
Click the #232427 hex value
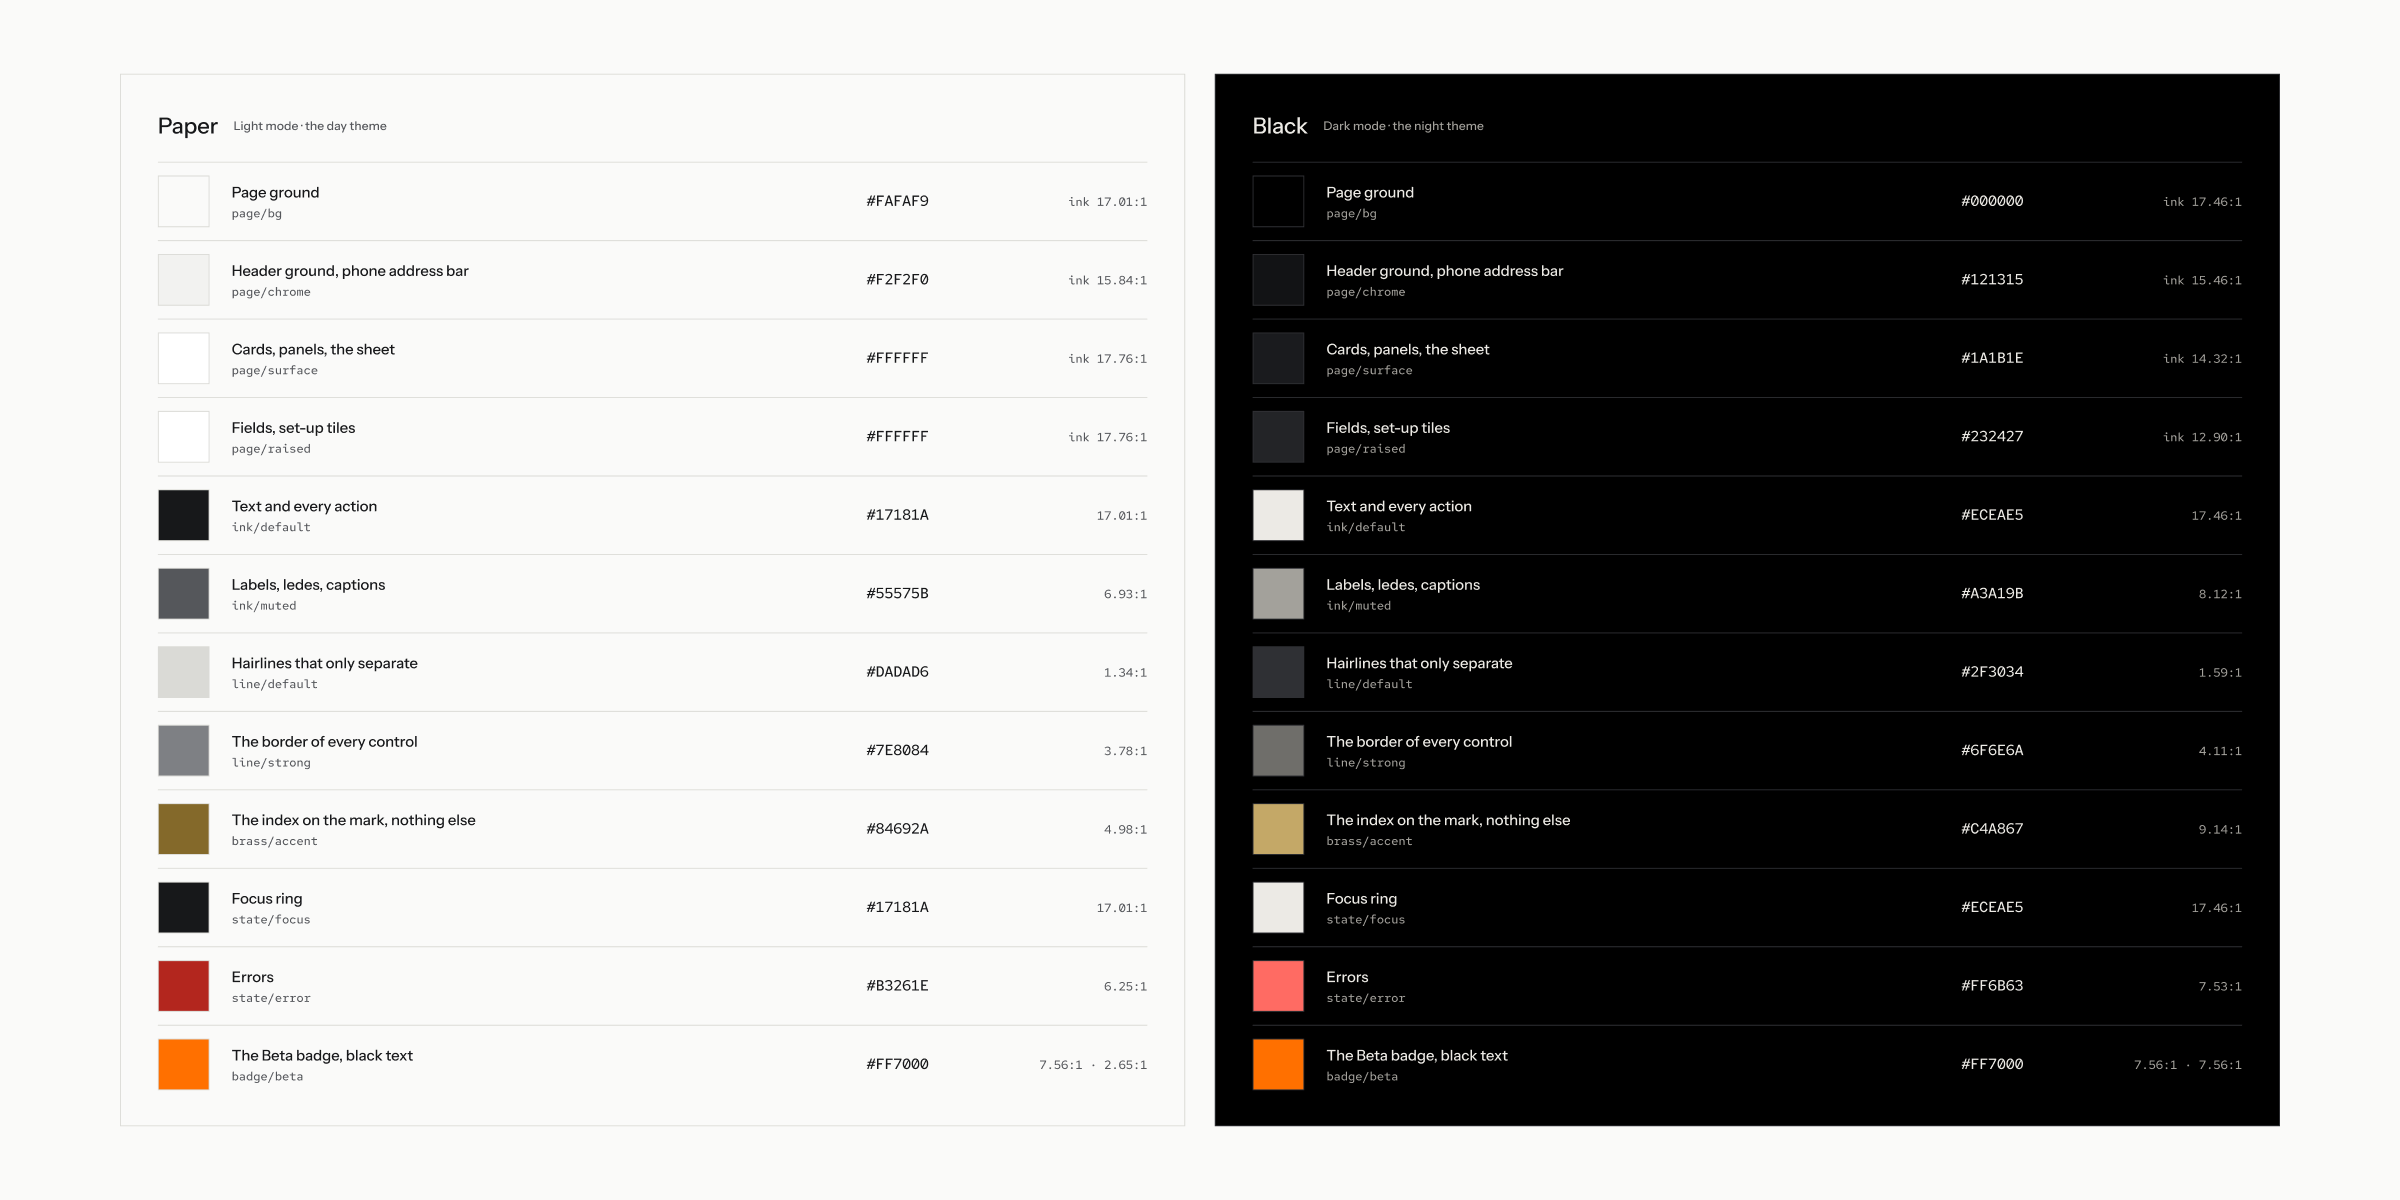click(1992, 437)
